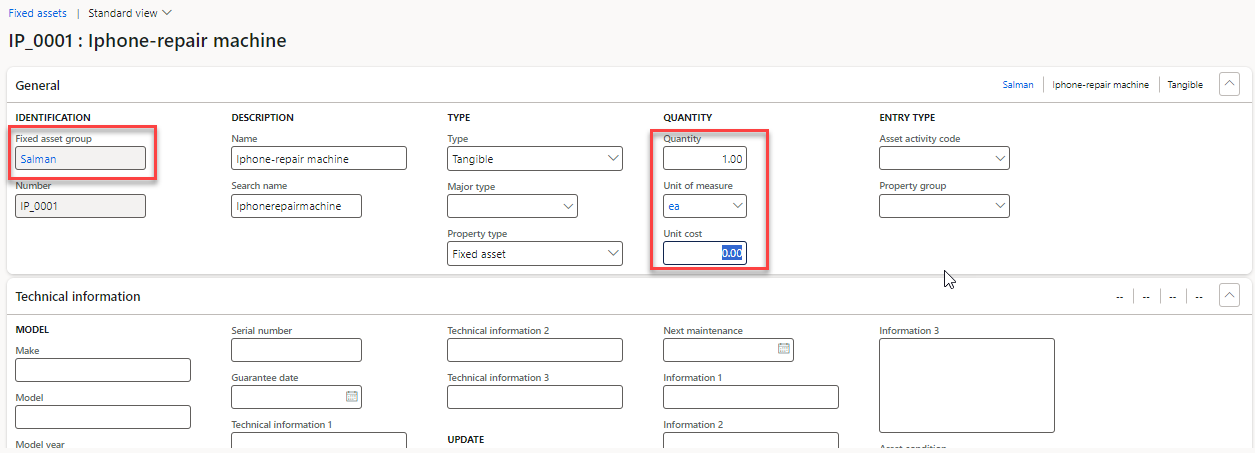
Task: Click the Technical information 2 field
Action: click(x=535, y=350)
